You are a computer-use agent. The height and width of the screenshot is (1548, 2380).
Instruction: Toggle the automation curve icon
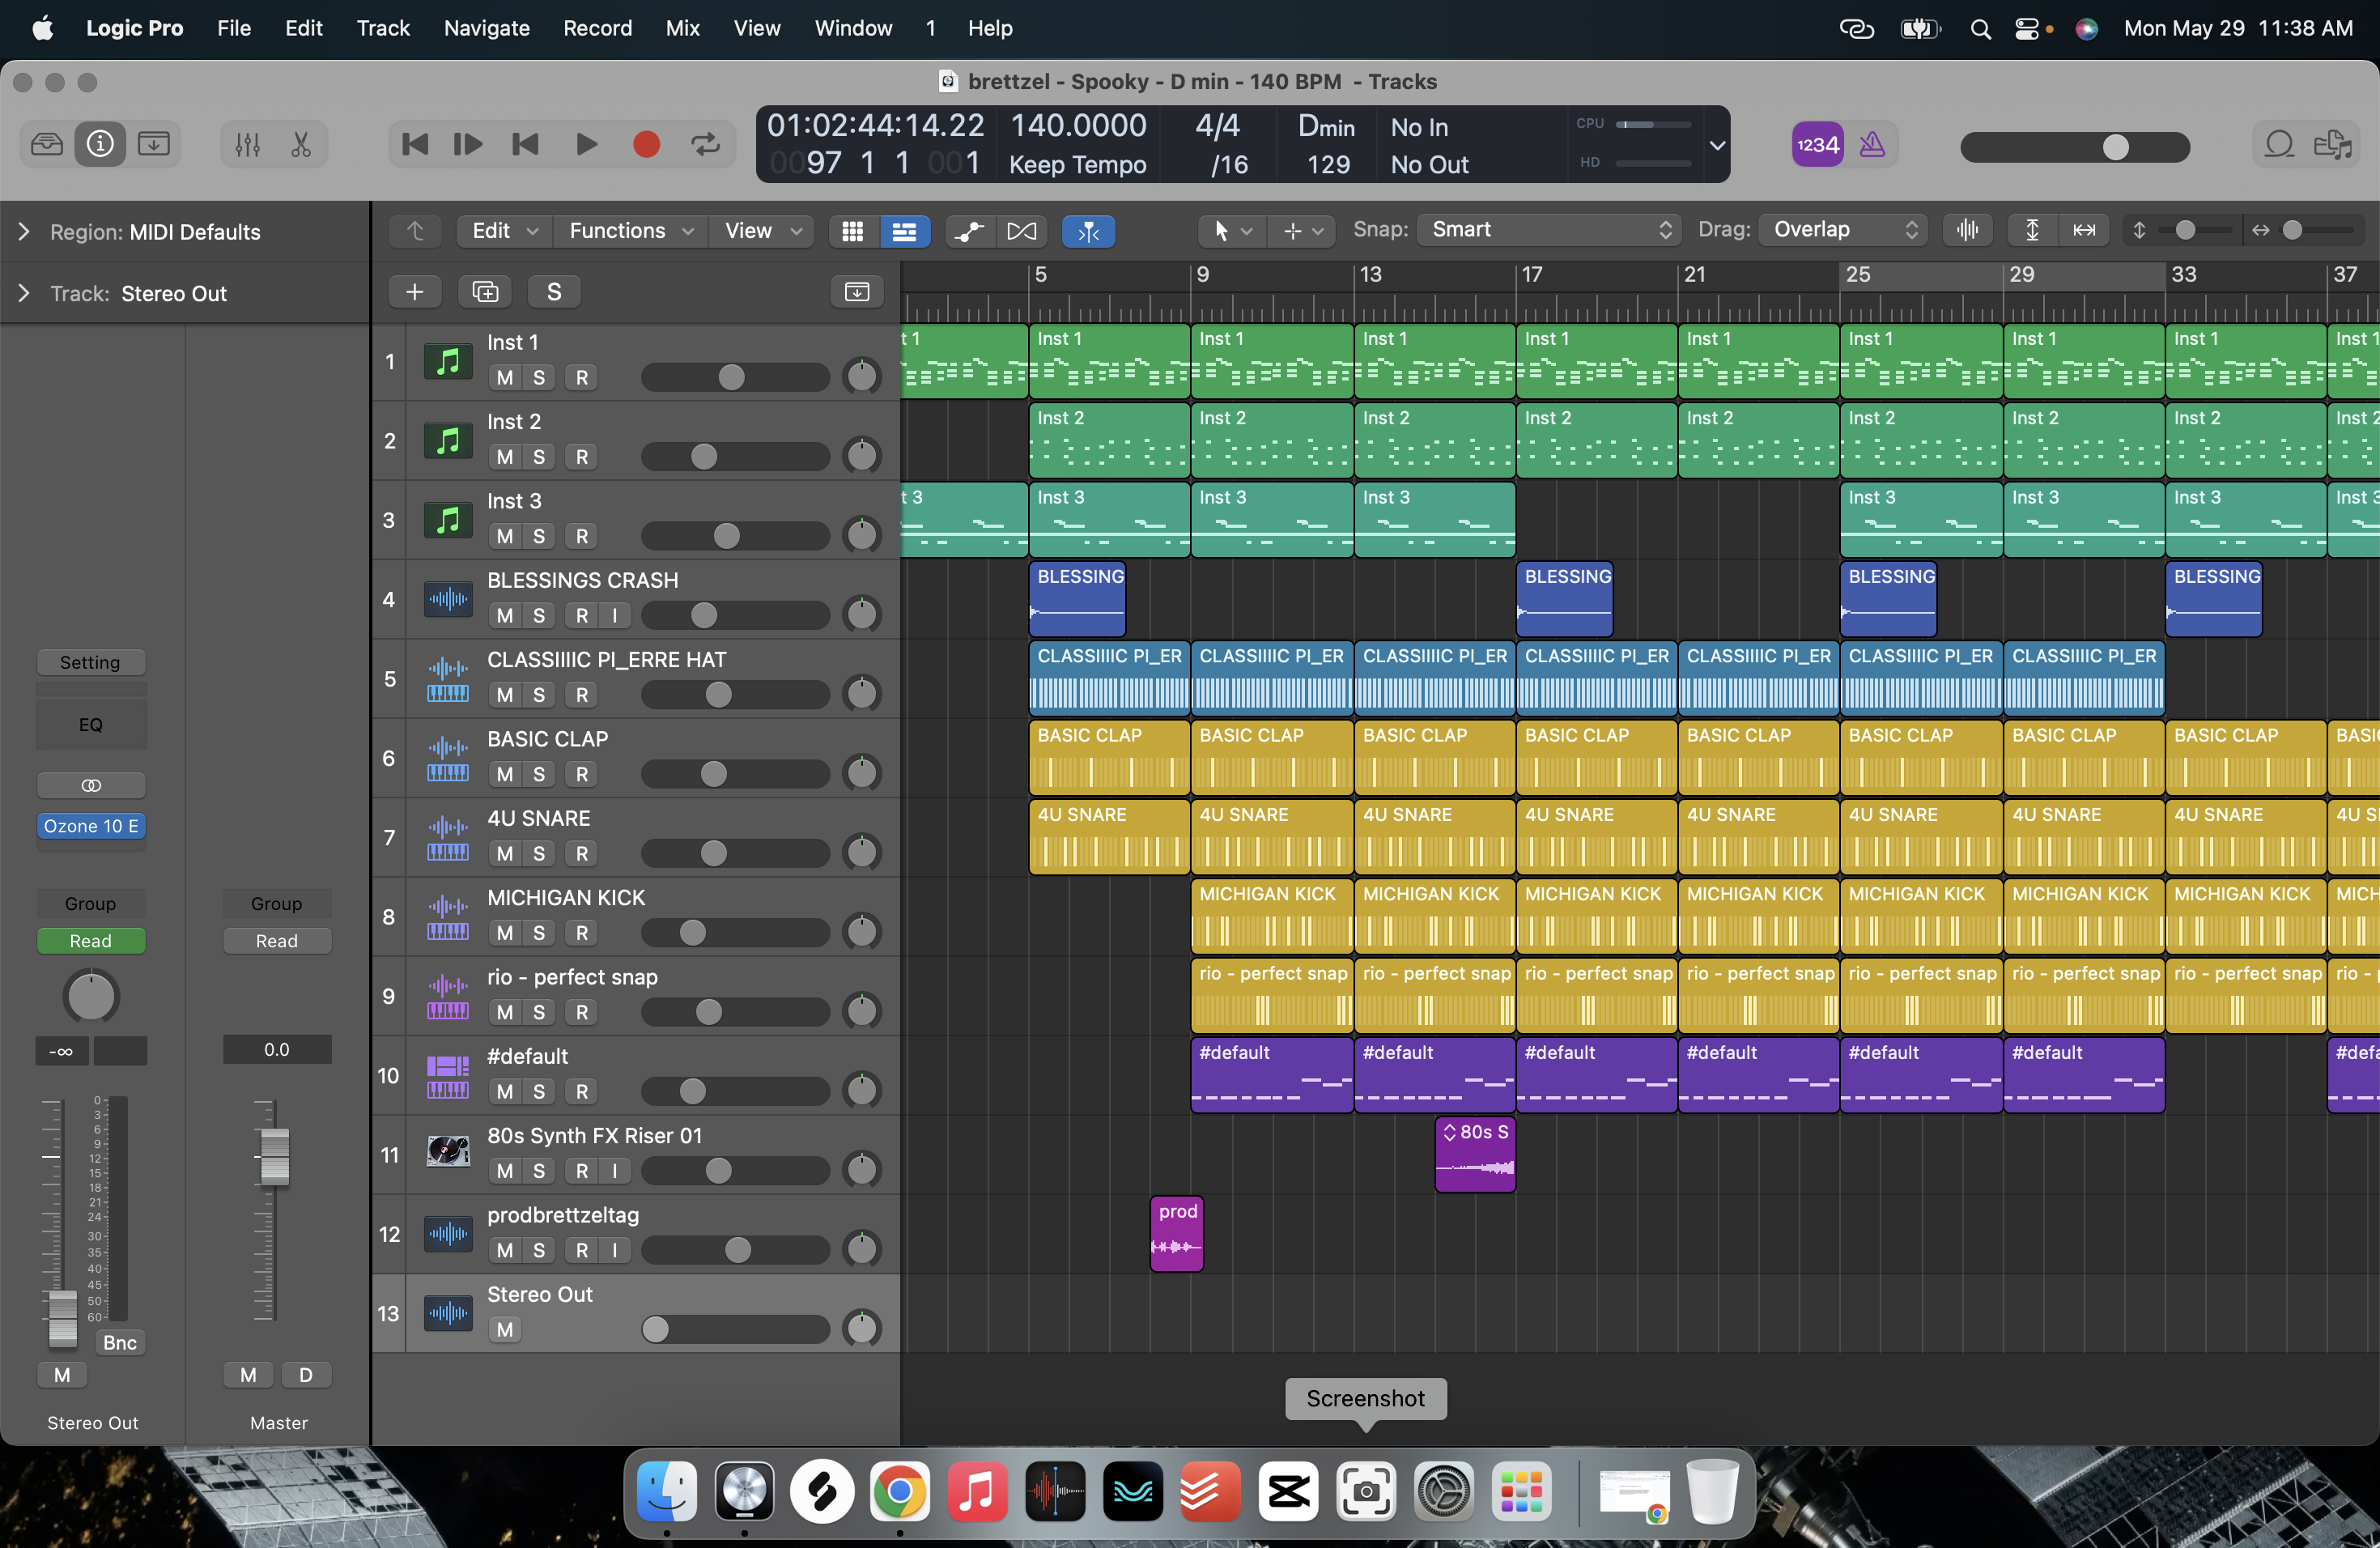(968, 231)
